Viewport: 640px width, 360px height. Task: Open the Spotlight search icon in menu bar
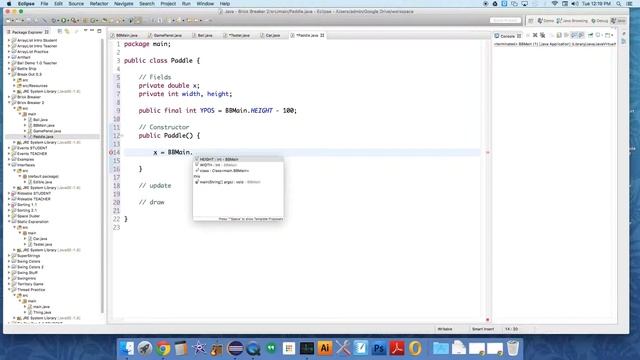[619, 4]
